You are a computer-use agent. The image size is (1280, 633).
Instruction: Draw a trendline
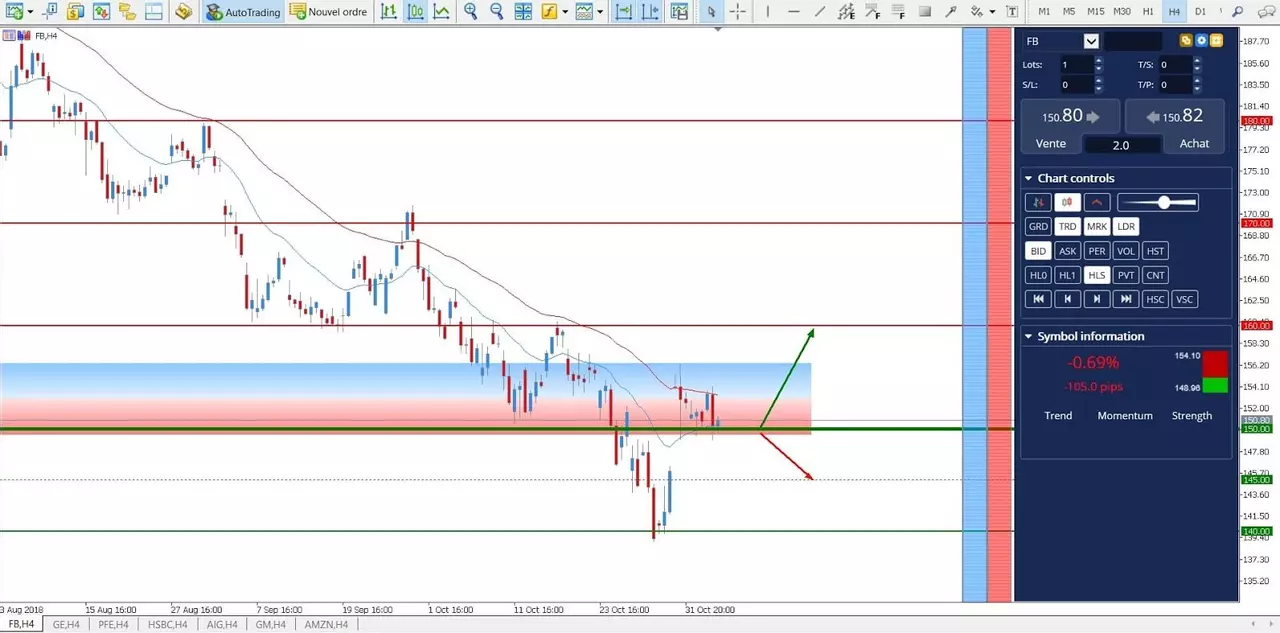tap(820, 12)
